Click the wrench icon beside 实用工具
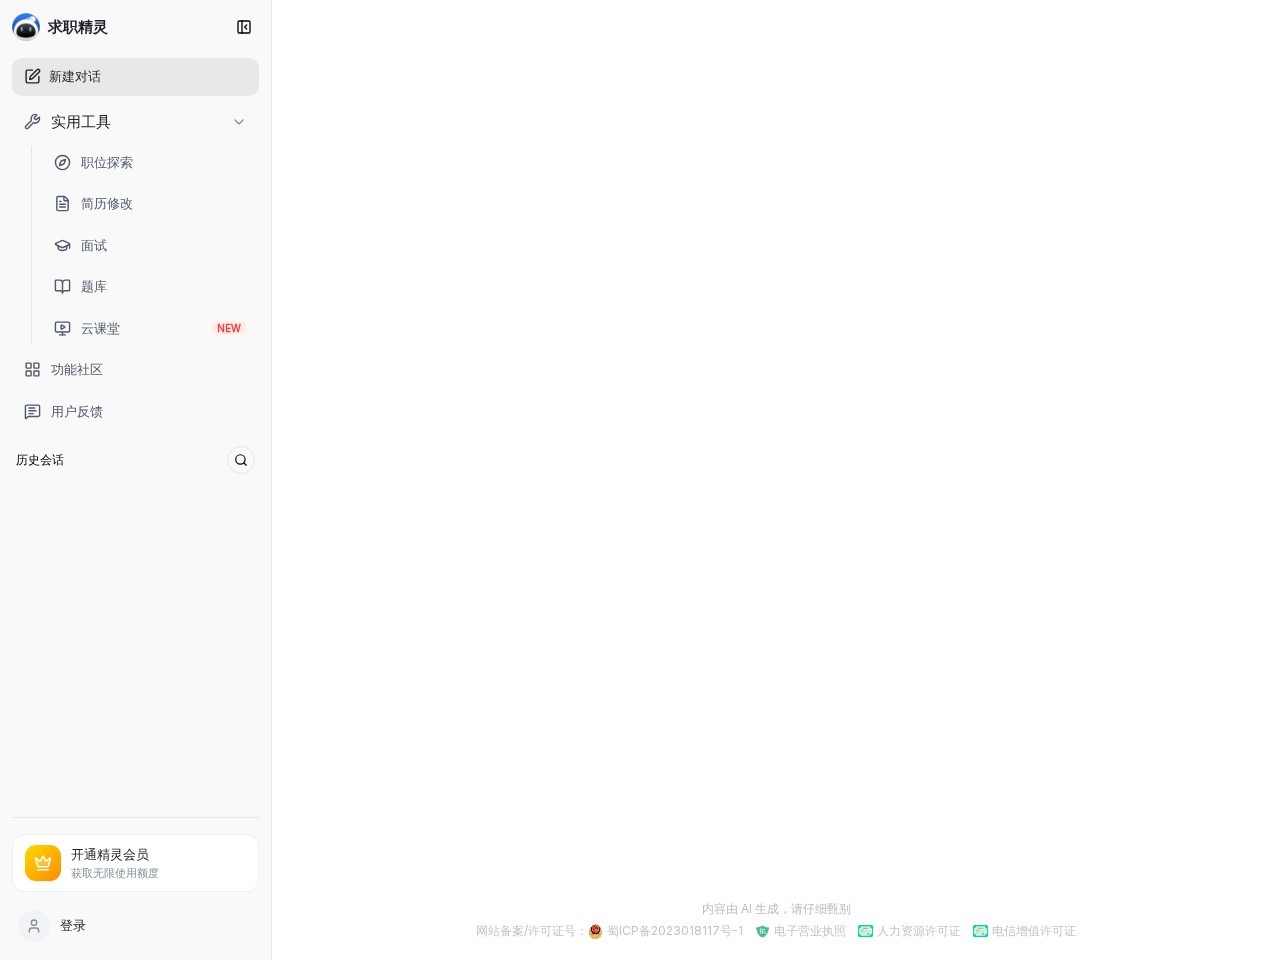Viewport: 1280px width, 960px height. [32, 122]
